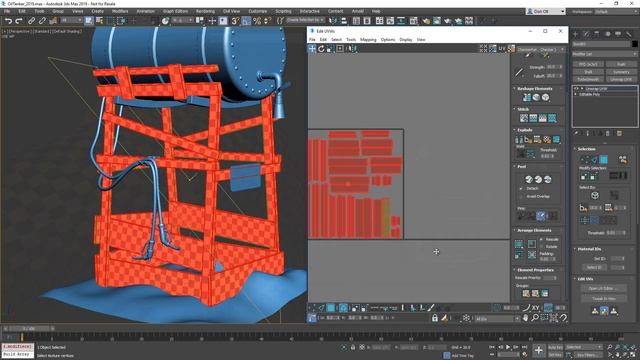
Task: Click the Tweak In View button
Action: point(604,298)
